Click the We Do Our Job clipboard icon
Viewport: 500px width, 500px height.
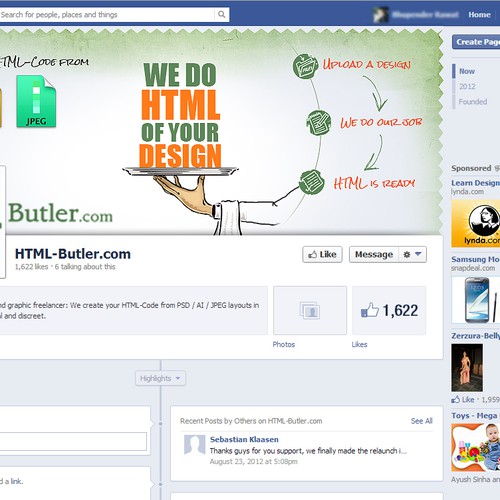tap(318, 123)
